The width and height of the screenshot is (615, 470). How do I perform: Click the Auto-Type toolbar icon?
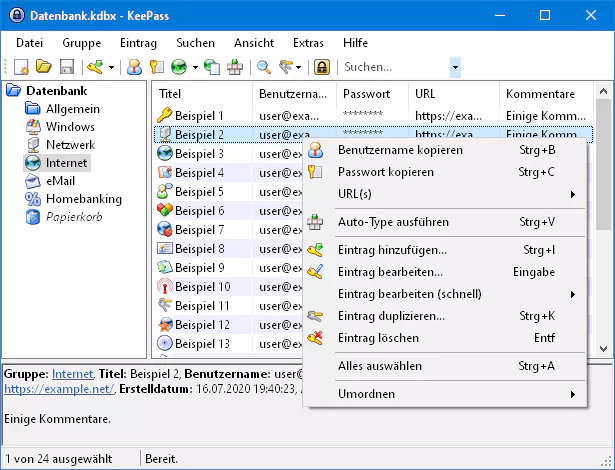click(235, 67)
